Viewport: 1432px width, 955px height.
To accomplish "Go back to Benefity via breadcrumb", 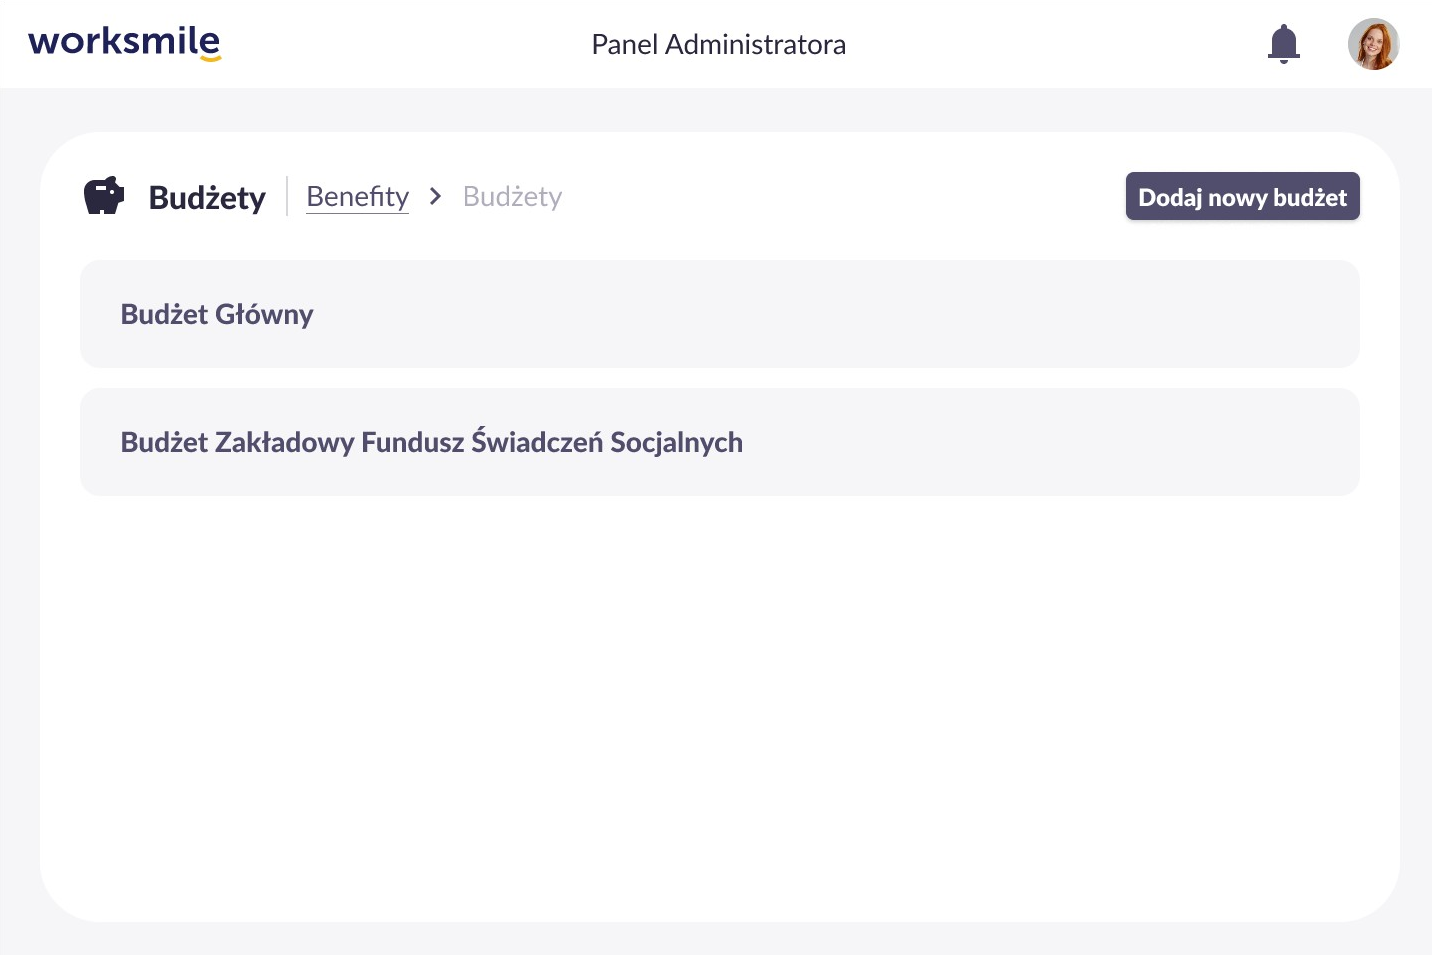I will pyautogui.click(x=357, y=196).
